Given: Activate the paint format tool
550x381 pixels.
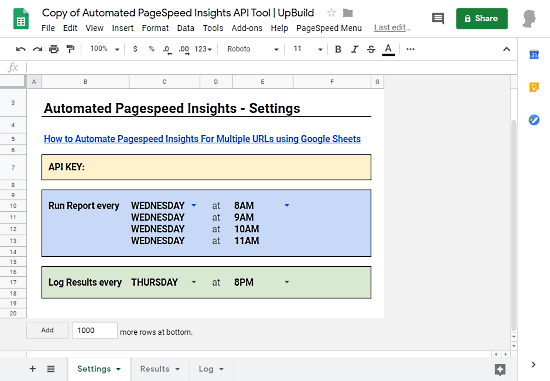Looking at the screenshot, I should click(71, 49).
